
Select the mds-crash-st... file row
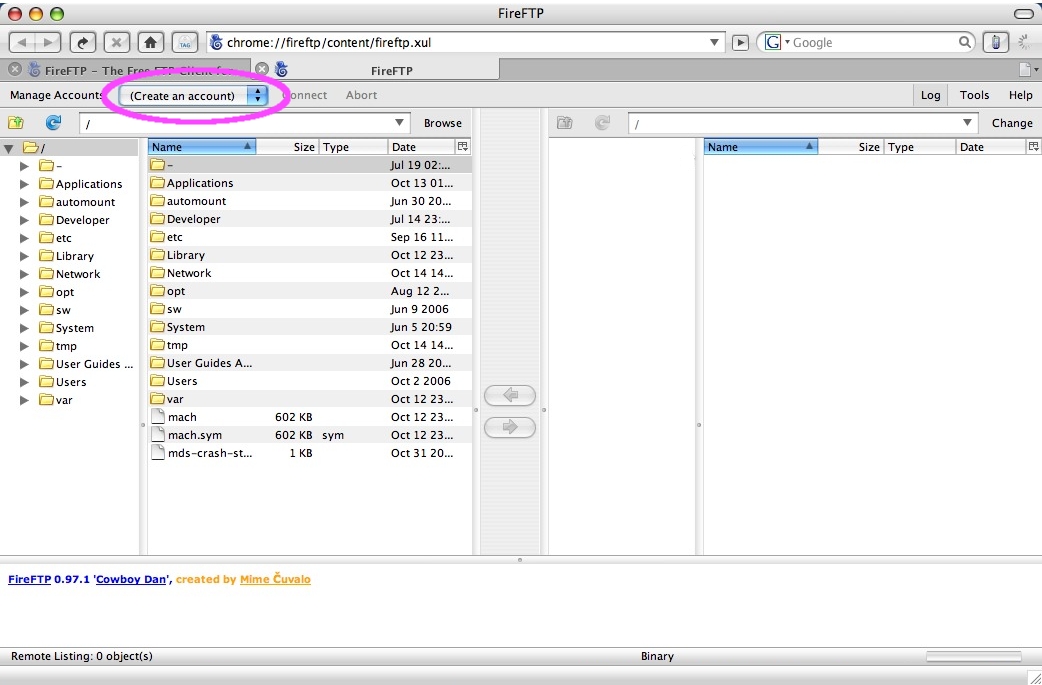click(x=310, y=453)
